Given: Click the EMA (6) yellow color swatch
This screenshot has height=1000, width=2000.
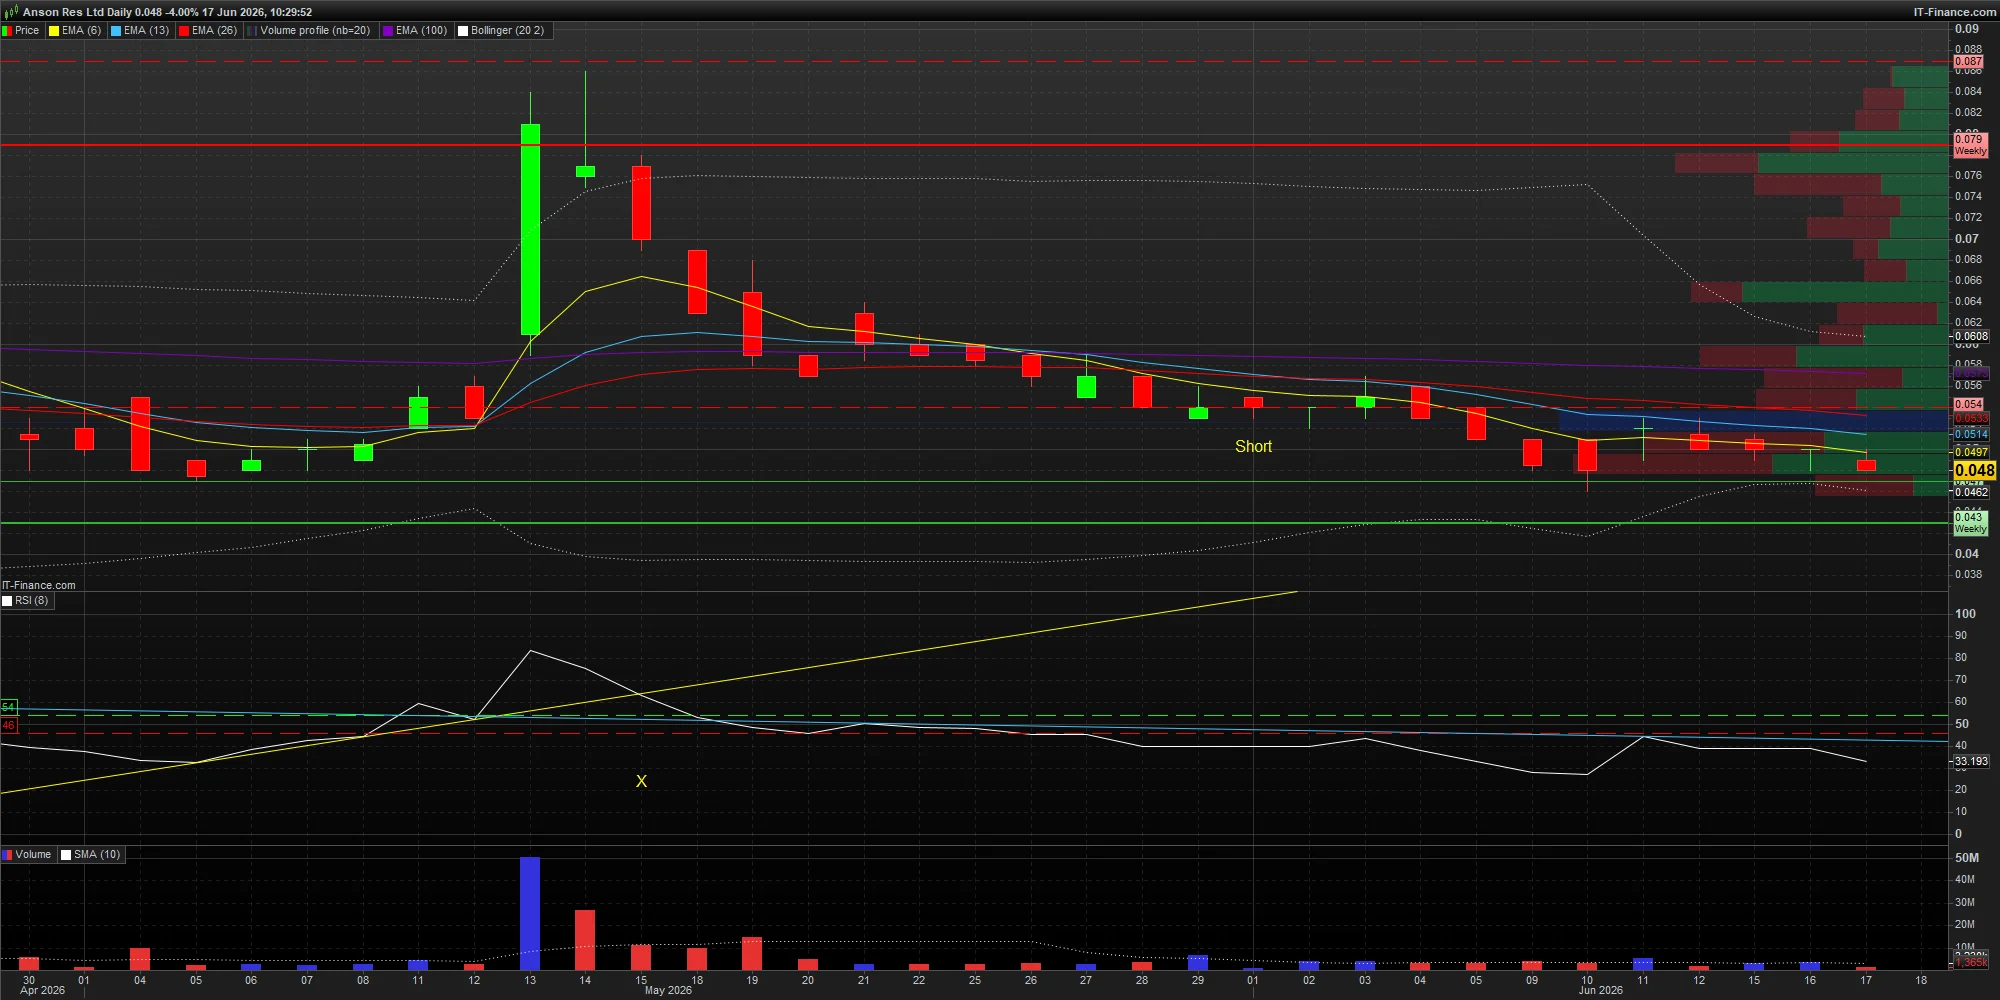Looking at the screenshot, I should point(54,31).
